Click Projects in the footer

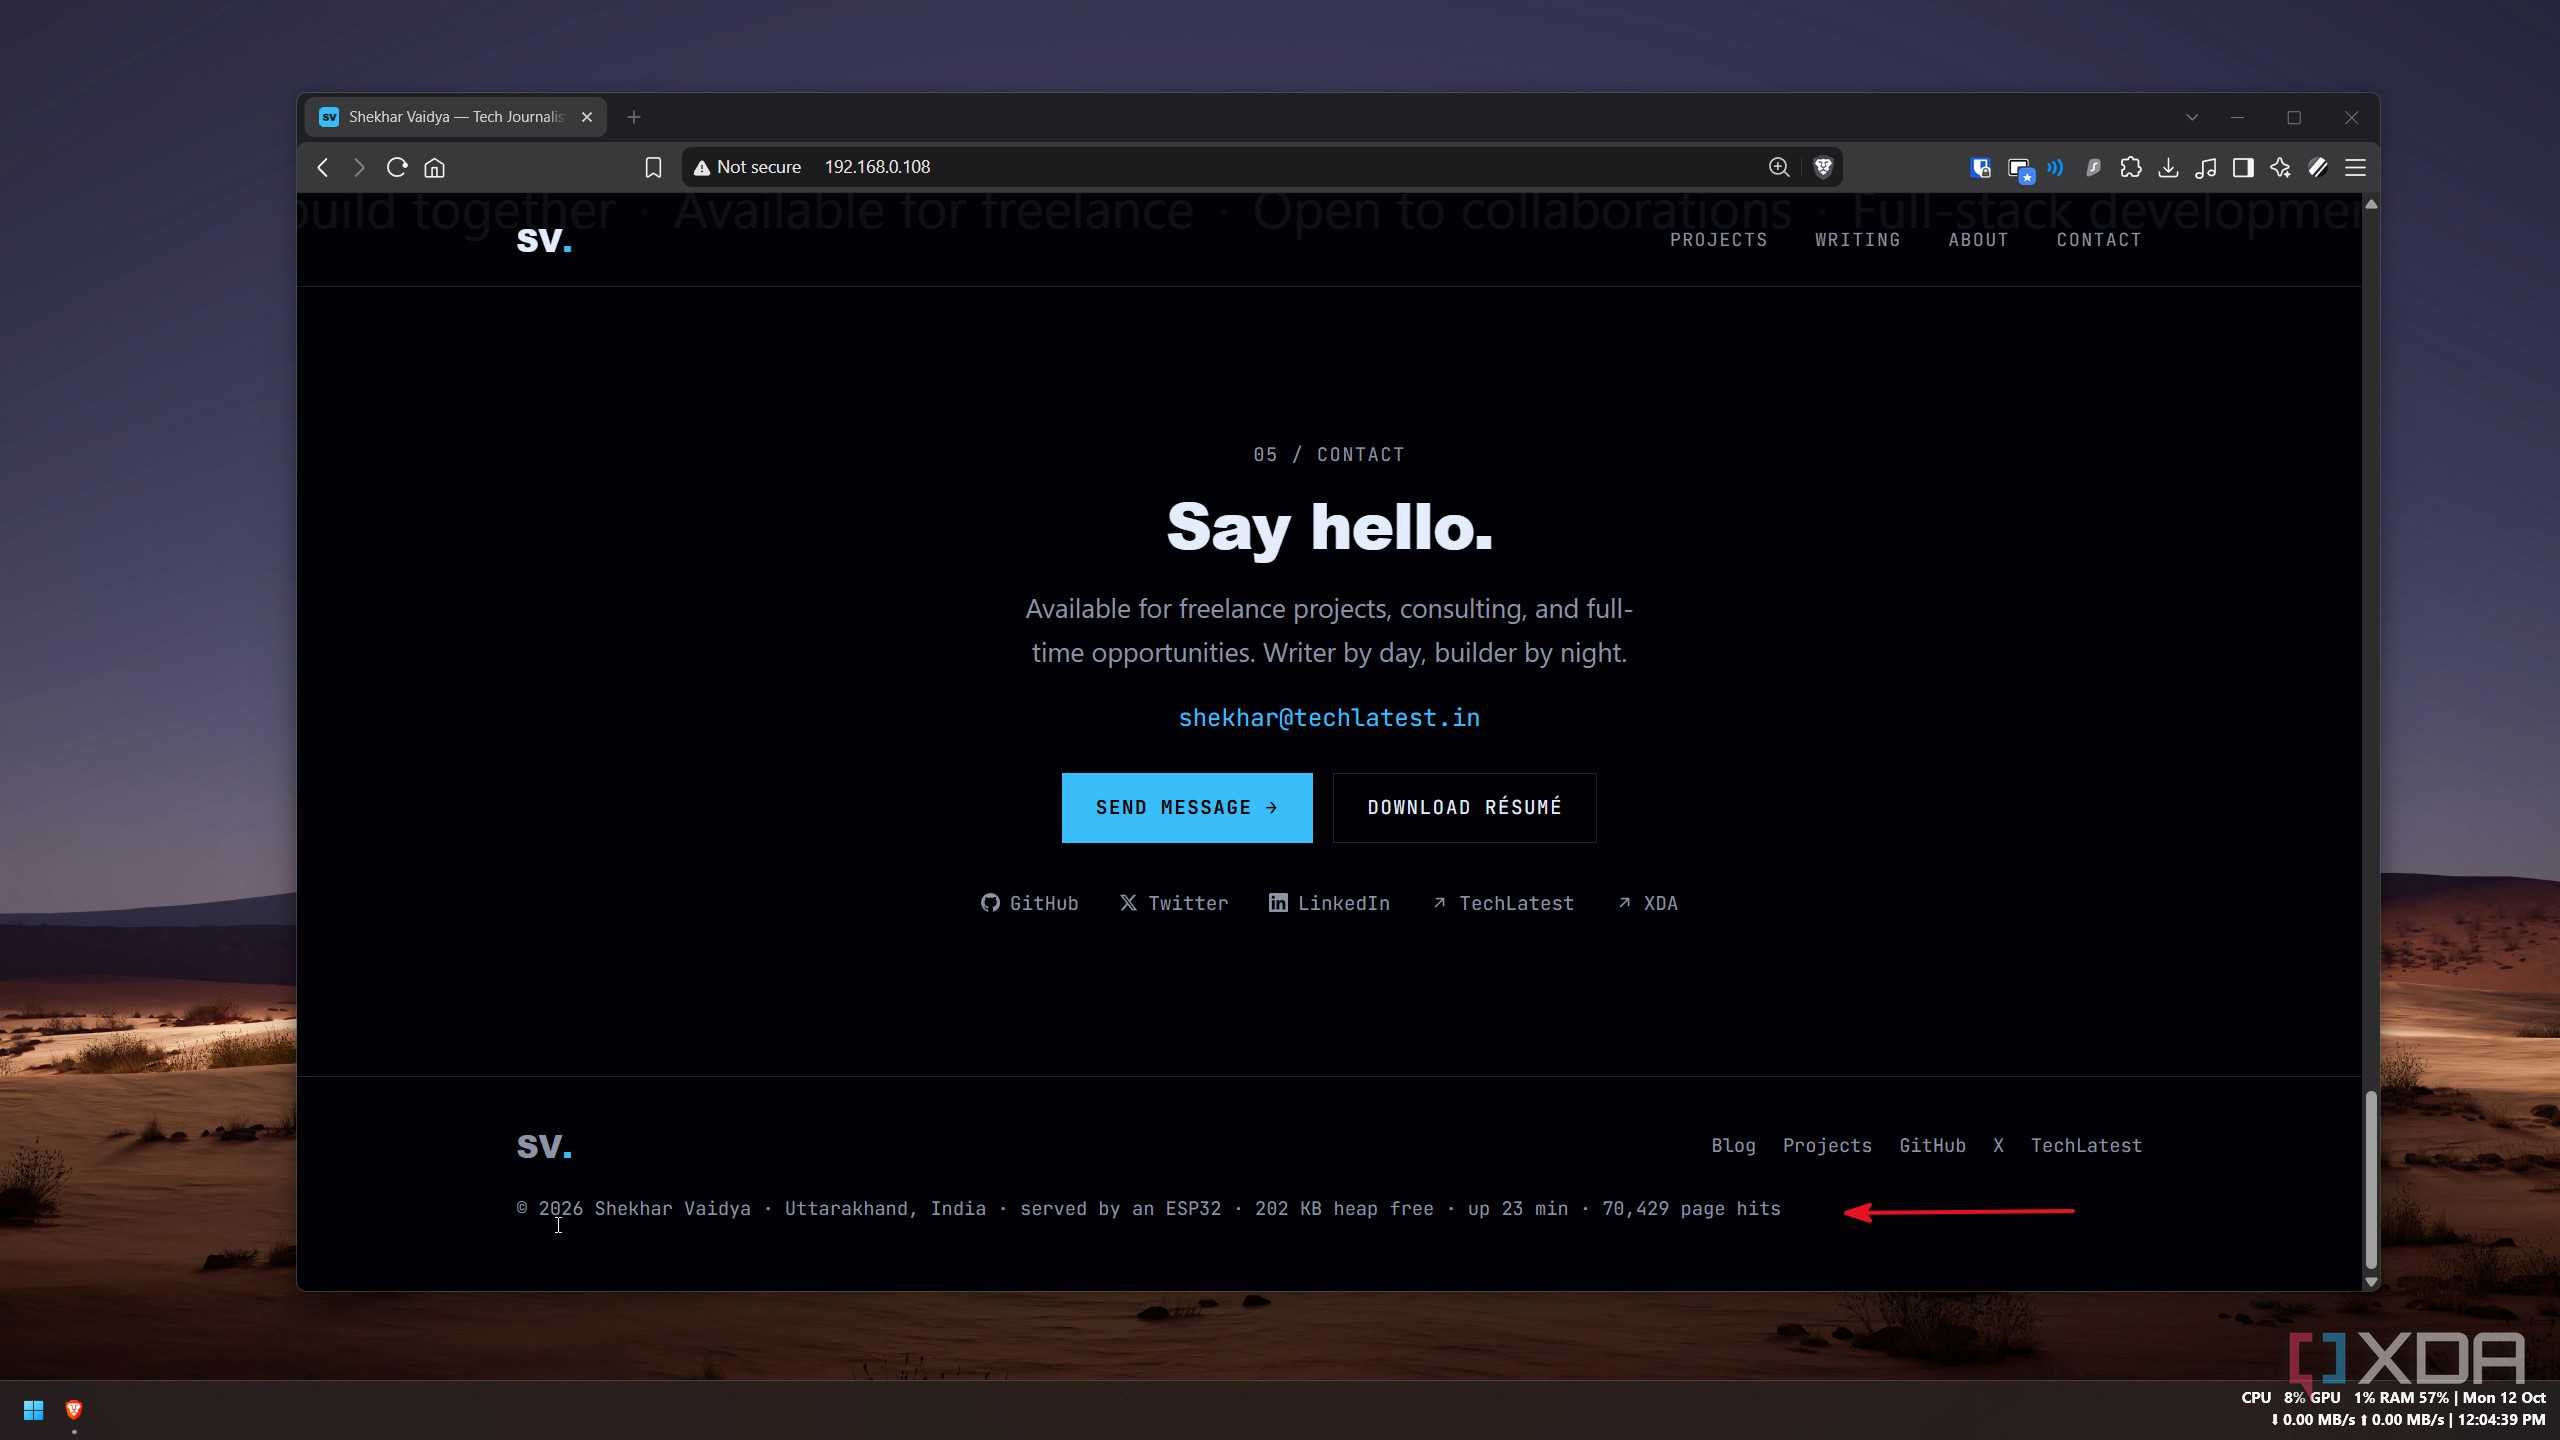coord(1827,1146)
